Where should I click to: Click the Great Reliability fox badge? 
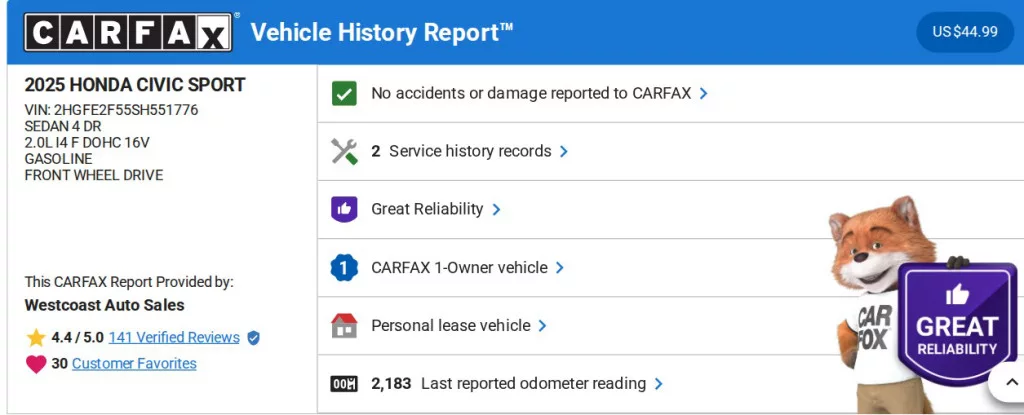coord(956,325)
